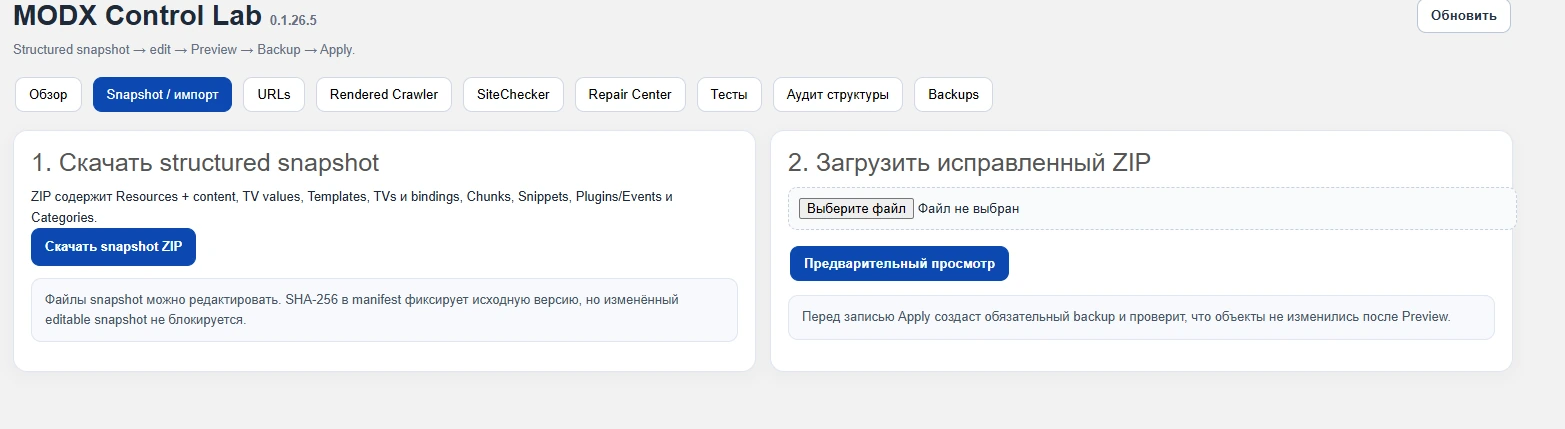Click Скачать snapshot ZIP button
The width and height of the screenshot is (1565, 429).
point(113,247)
